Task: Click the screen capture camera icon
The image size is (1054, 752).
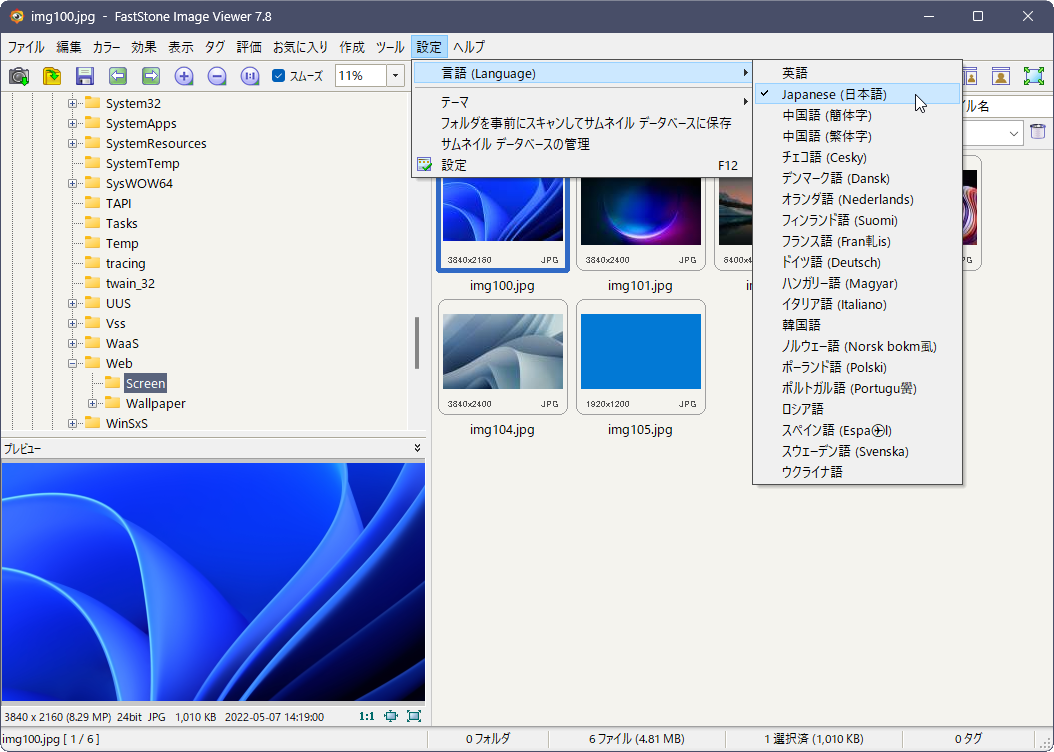Action: click(20, 76)
